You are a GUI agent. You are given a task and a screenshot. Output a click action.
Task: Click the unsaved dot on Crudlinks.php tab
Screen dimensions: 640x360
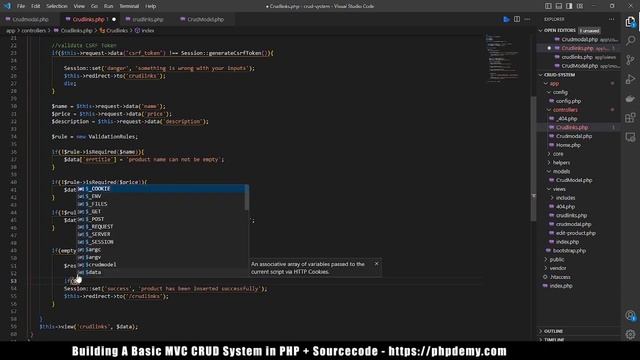pos(114,19)
